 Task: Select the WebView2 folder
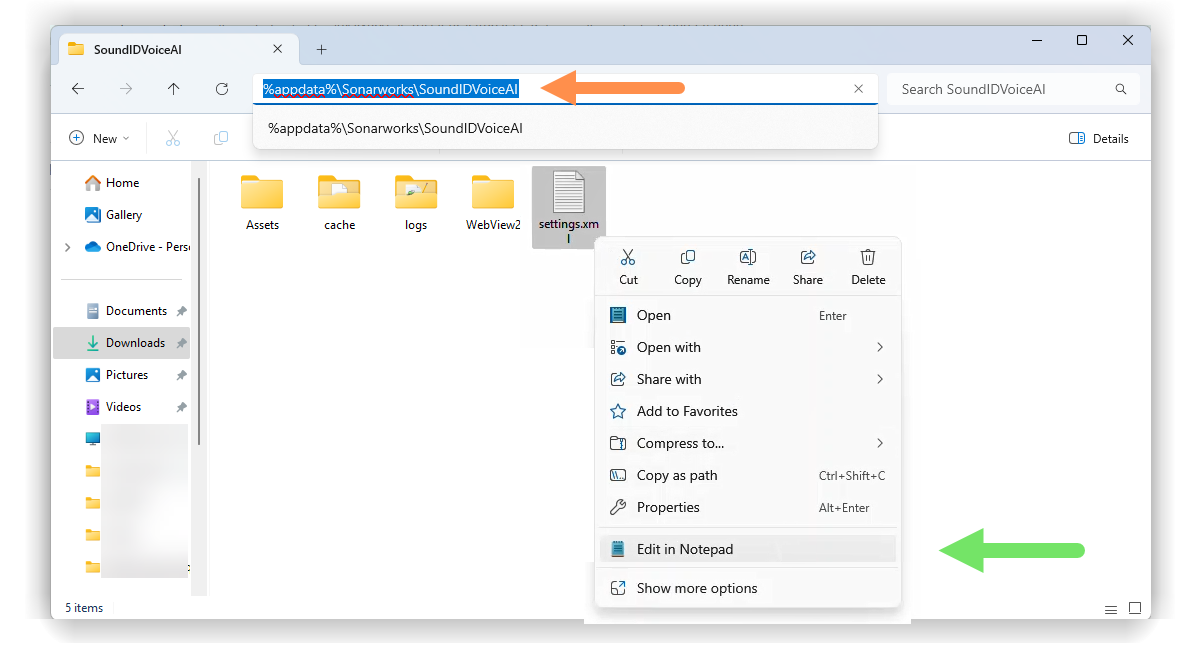tap(493, 203)
